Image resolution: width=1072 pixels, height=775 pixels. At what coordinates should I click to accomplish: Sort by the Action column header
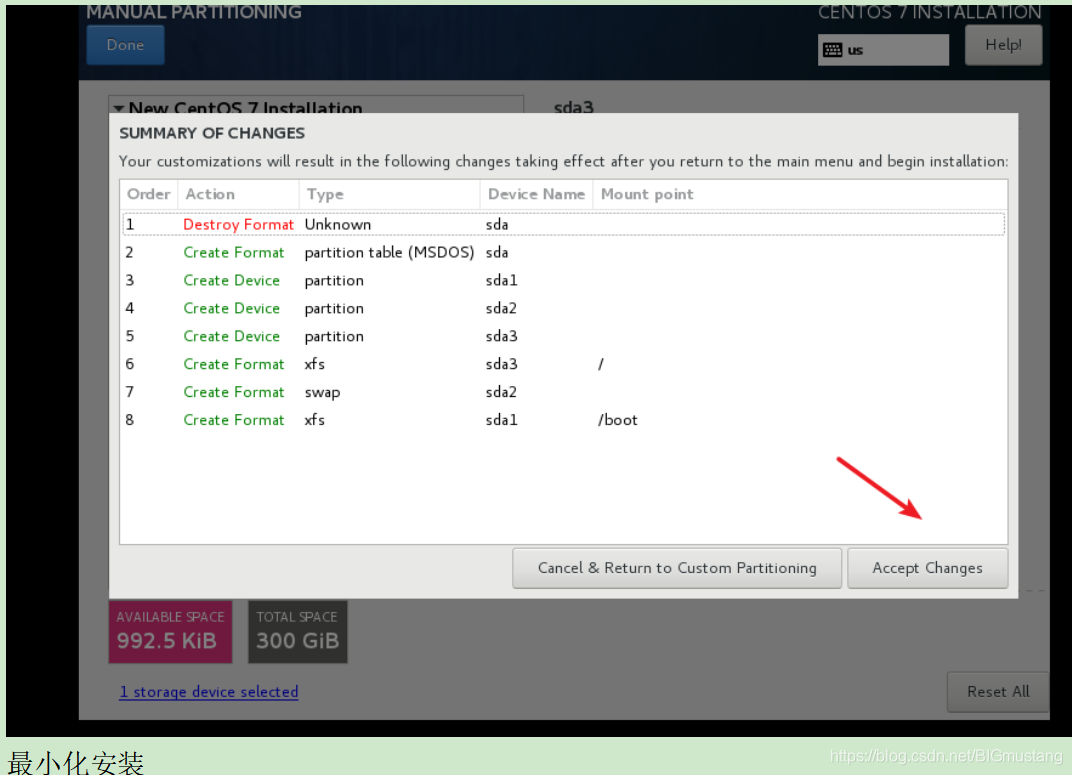pos(238,194)
